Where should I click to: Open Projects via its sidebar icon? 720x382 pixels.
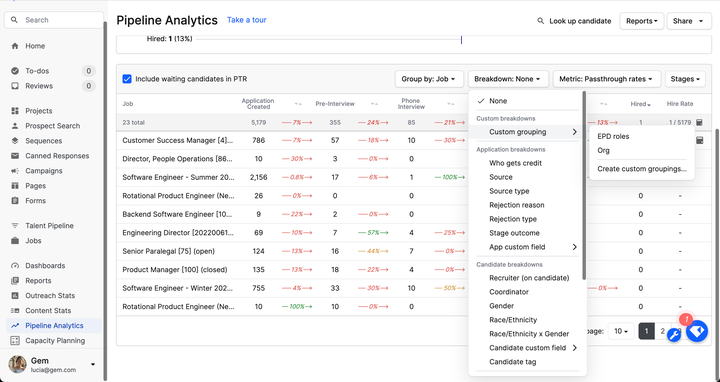pos(15,111)
